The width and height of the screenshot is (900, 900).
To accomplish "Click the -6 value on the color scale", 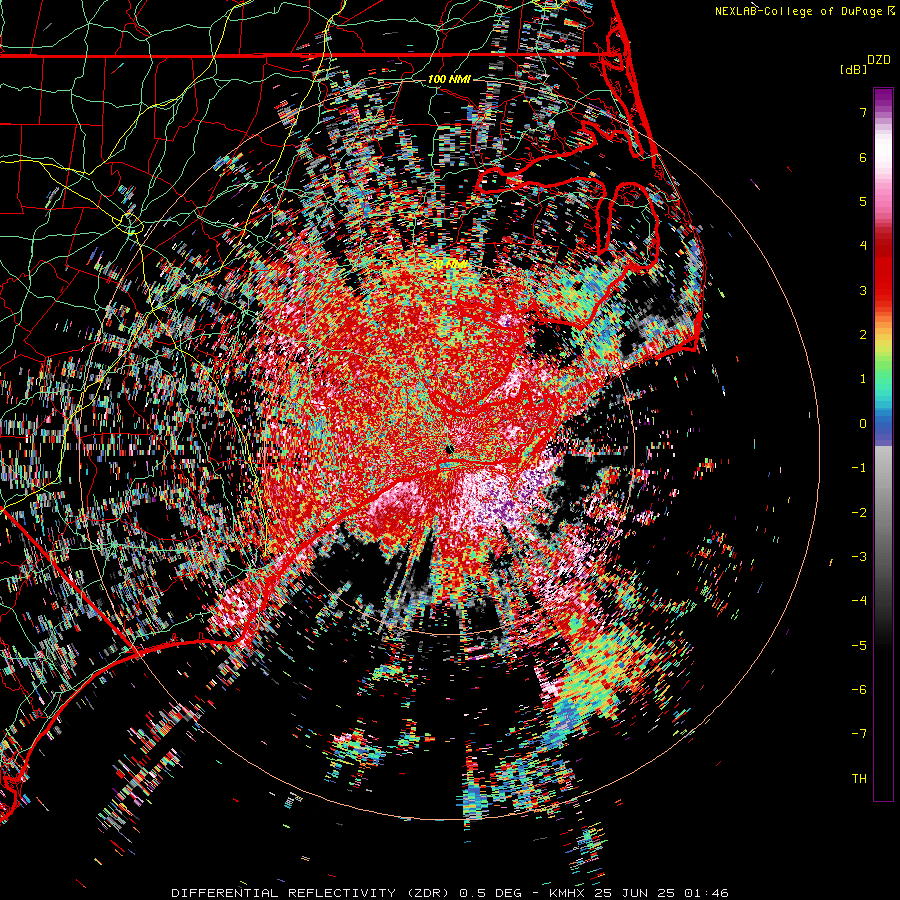I will click(x=859, y=690).
